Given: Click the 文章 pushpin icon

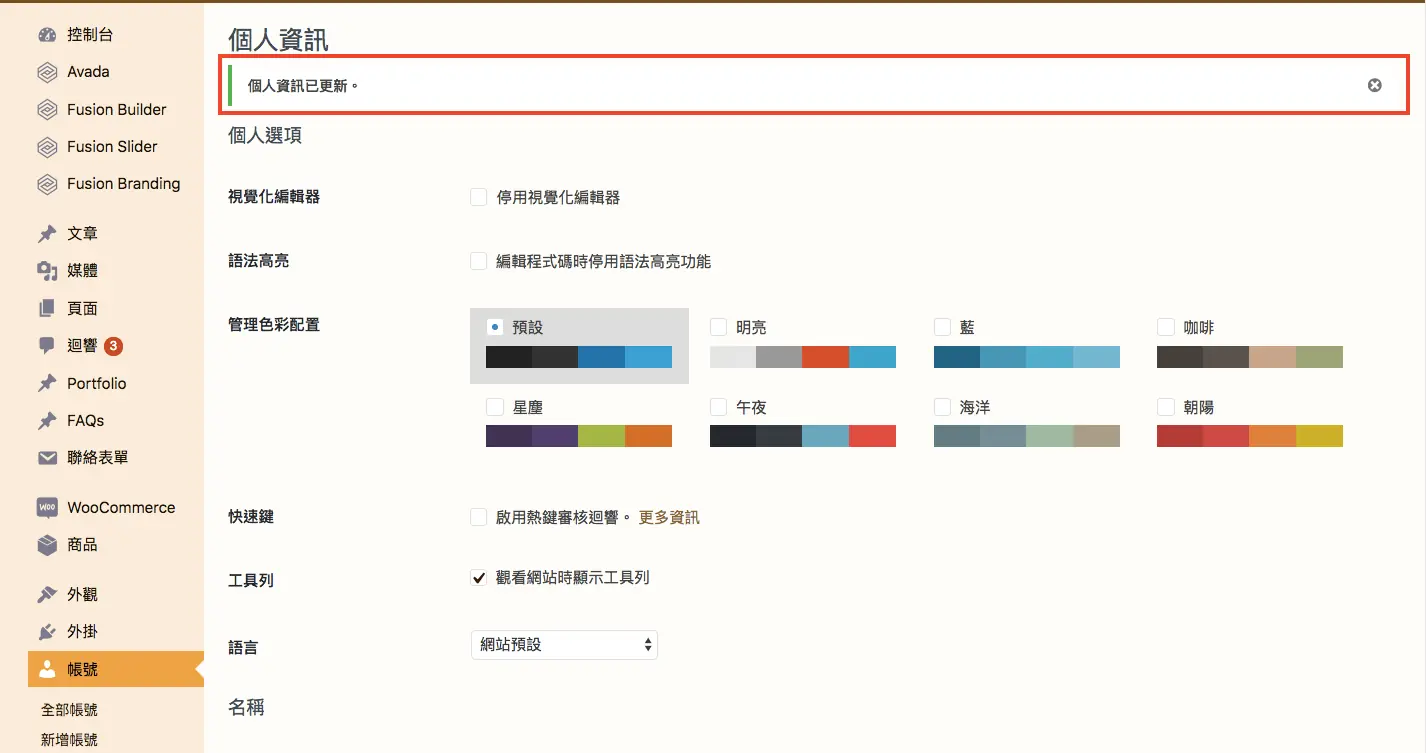Looking at the screenshot, I should (x=47, y=234).
